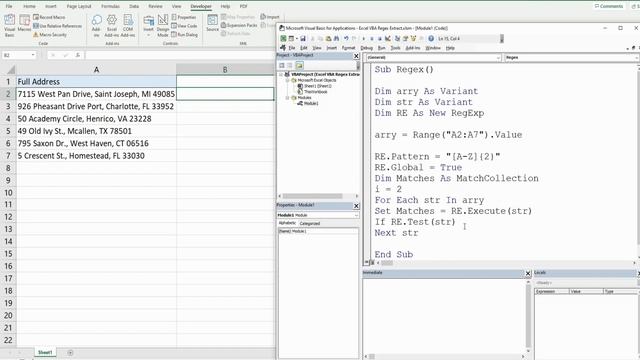Click View Code icon in Project pane

(x=282, y=65)
